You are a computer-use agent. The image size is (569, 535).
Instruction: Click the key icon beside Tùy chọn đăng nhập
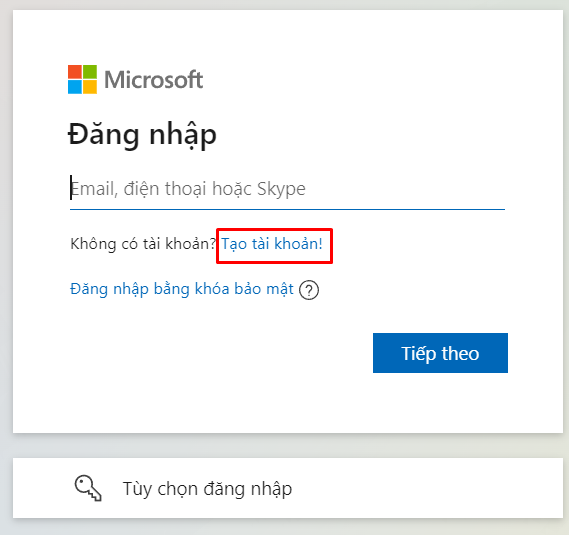(88, 488)
